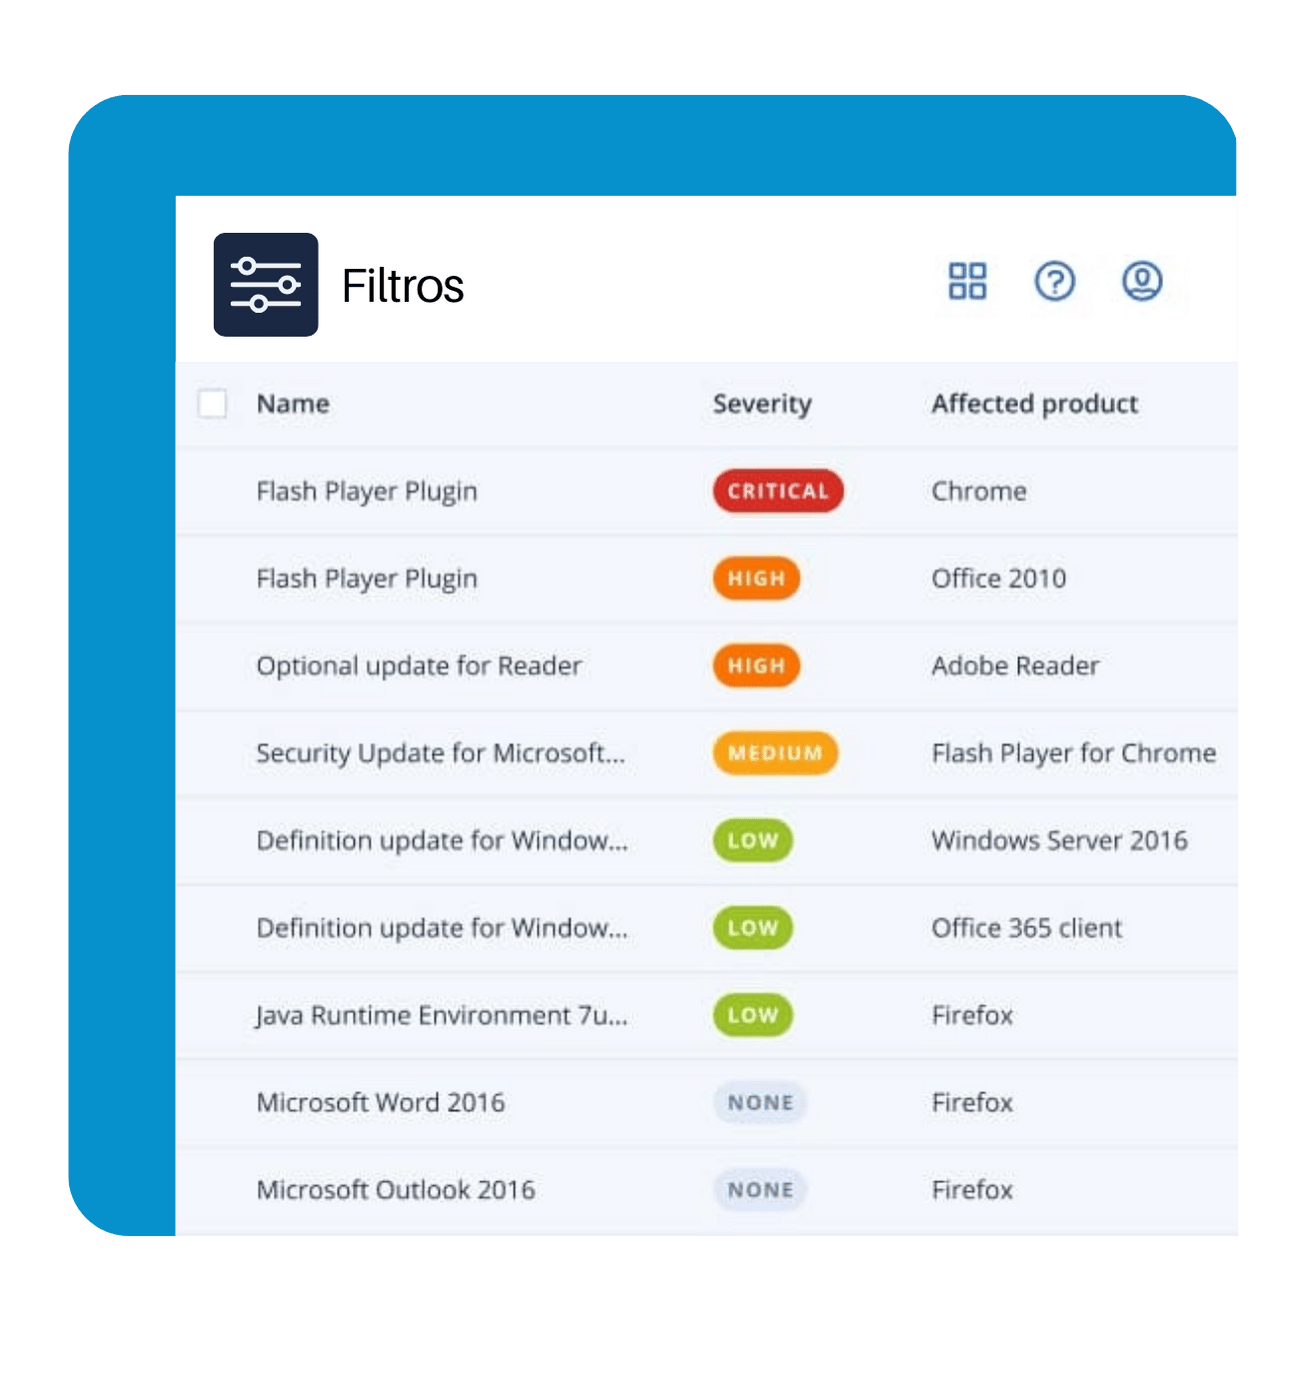1312x1400 pixels.
Task: Click the Windows Server 2016 cell
Action: pyautogui.click(x=1060, y=840)
